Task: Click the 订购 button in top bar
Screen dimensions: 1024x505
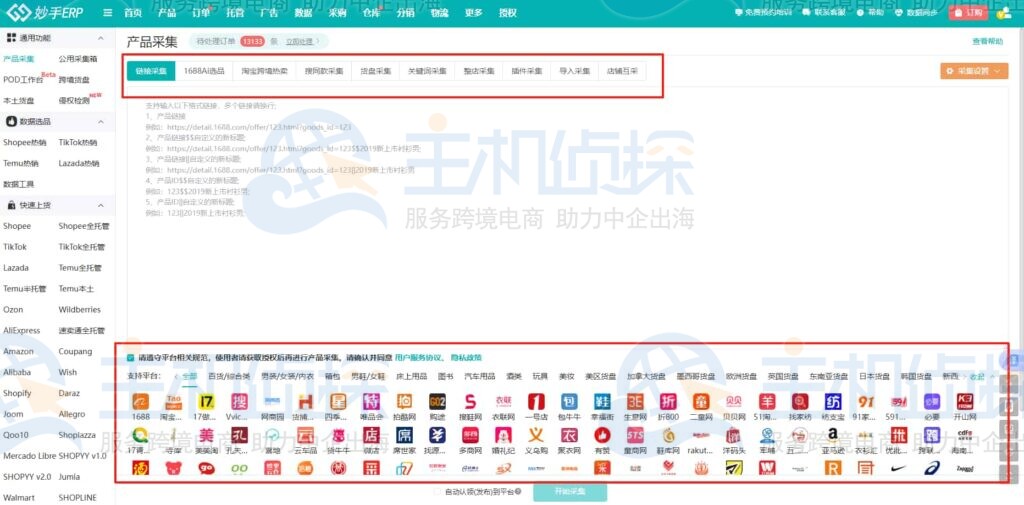Action: [968, 12]
